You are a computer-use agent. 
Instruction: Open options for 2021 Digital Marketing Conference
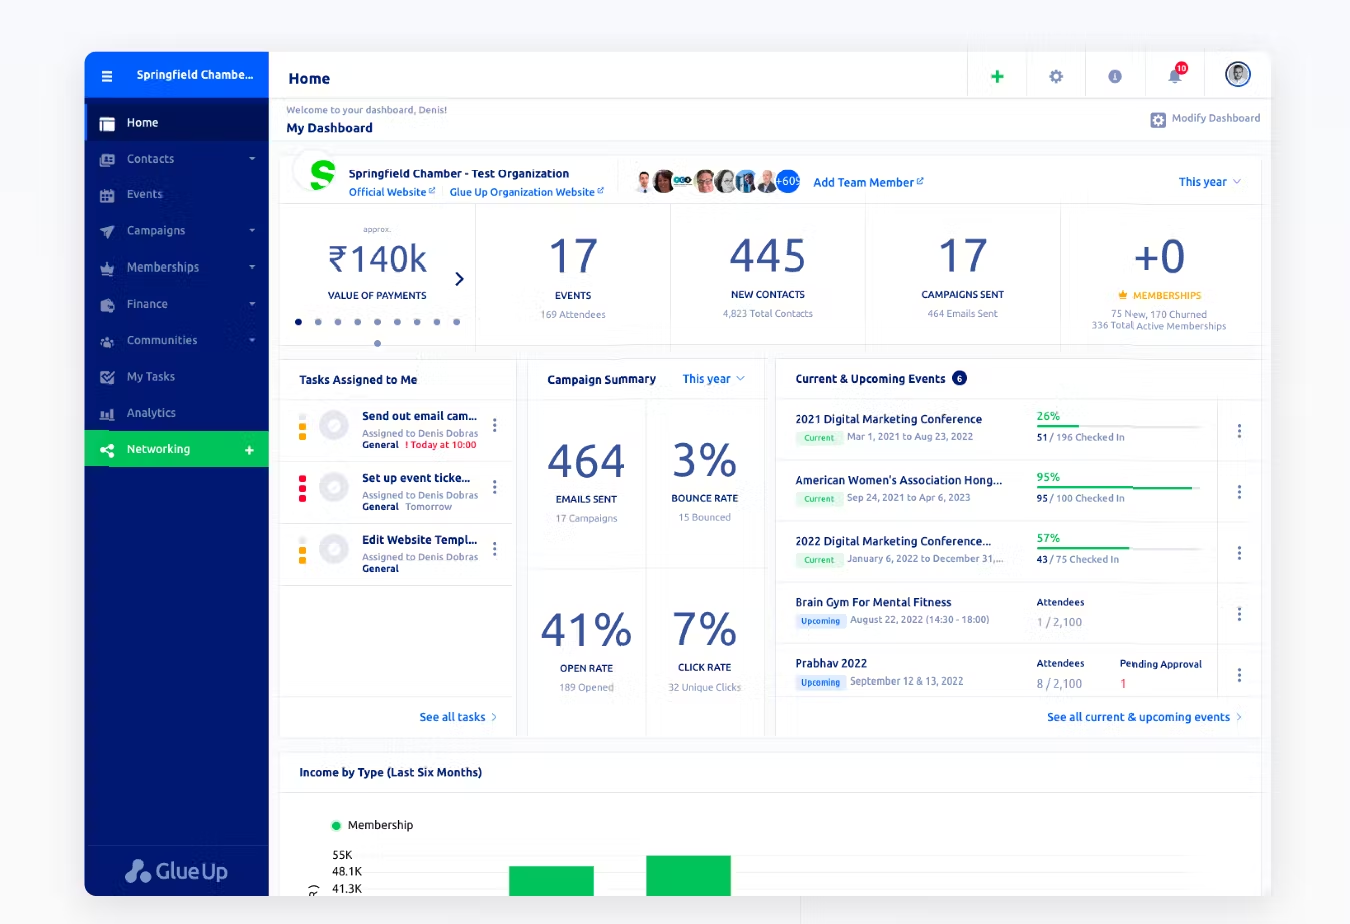tap(1239, 431)
